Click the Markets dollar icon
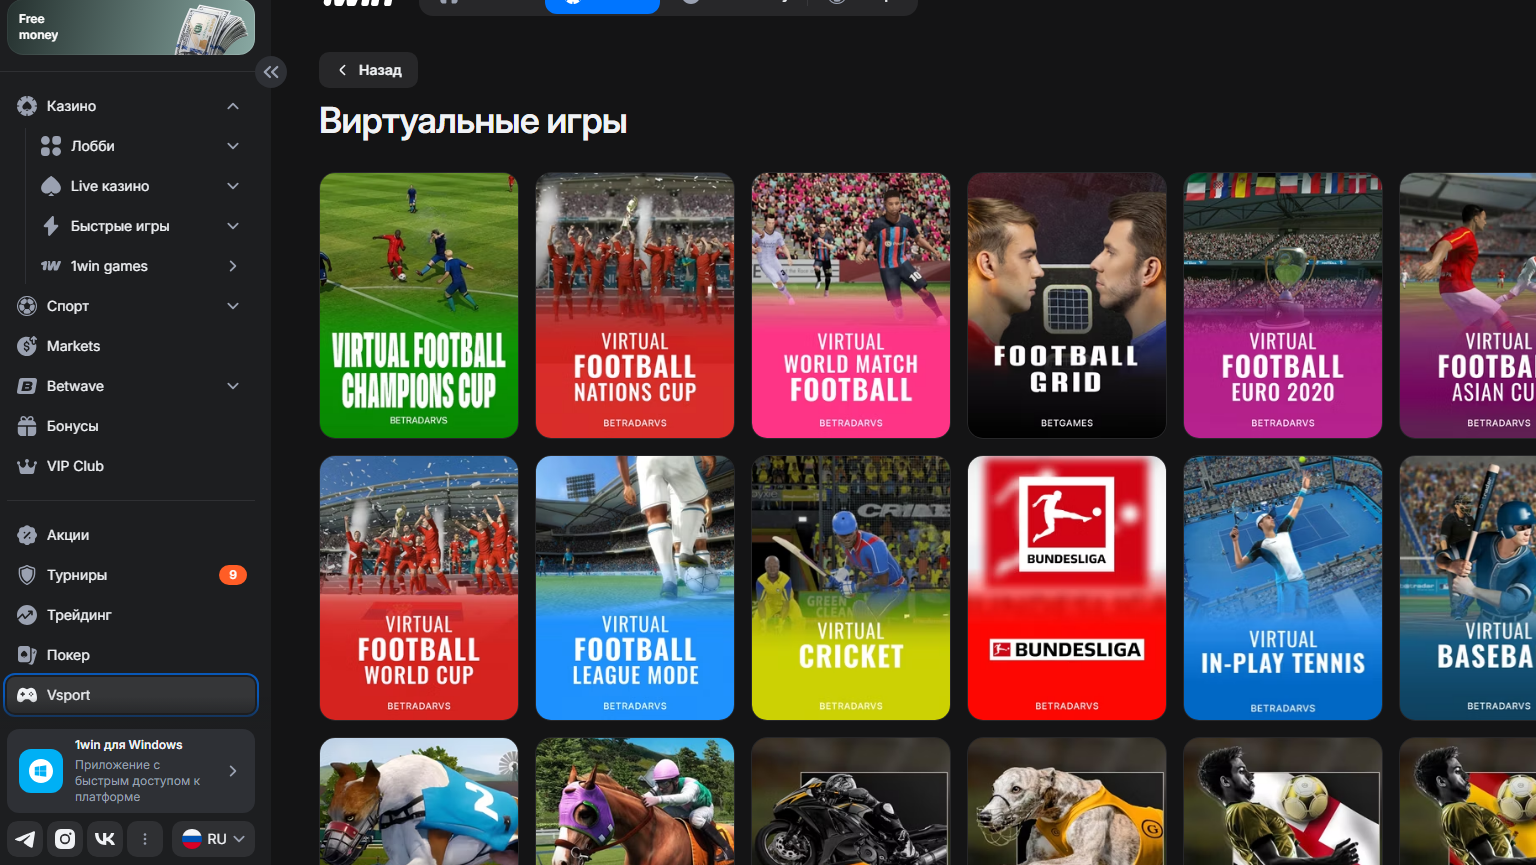This screenshot has width=1536, height=865. 27,346
